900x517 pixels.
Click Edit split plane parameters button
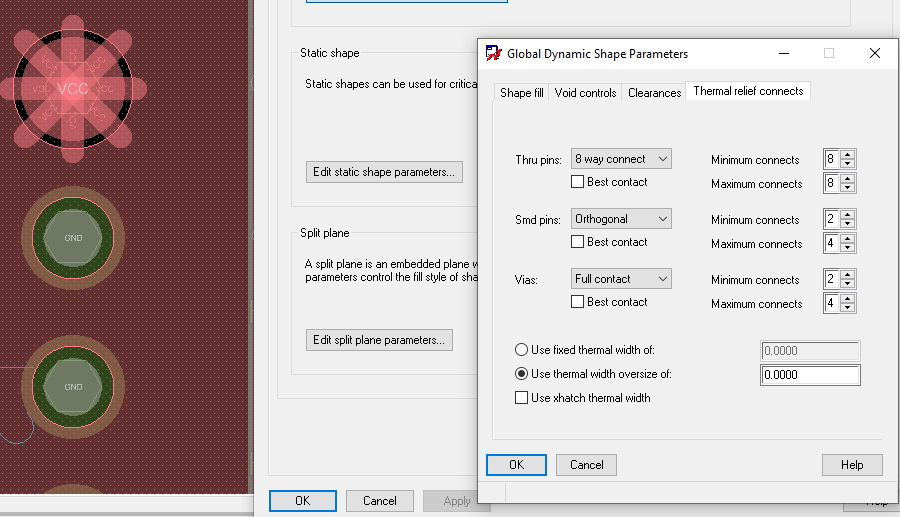pos(379,340)
